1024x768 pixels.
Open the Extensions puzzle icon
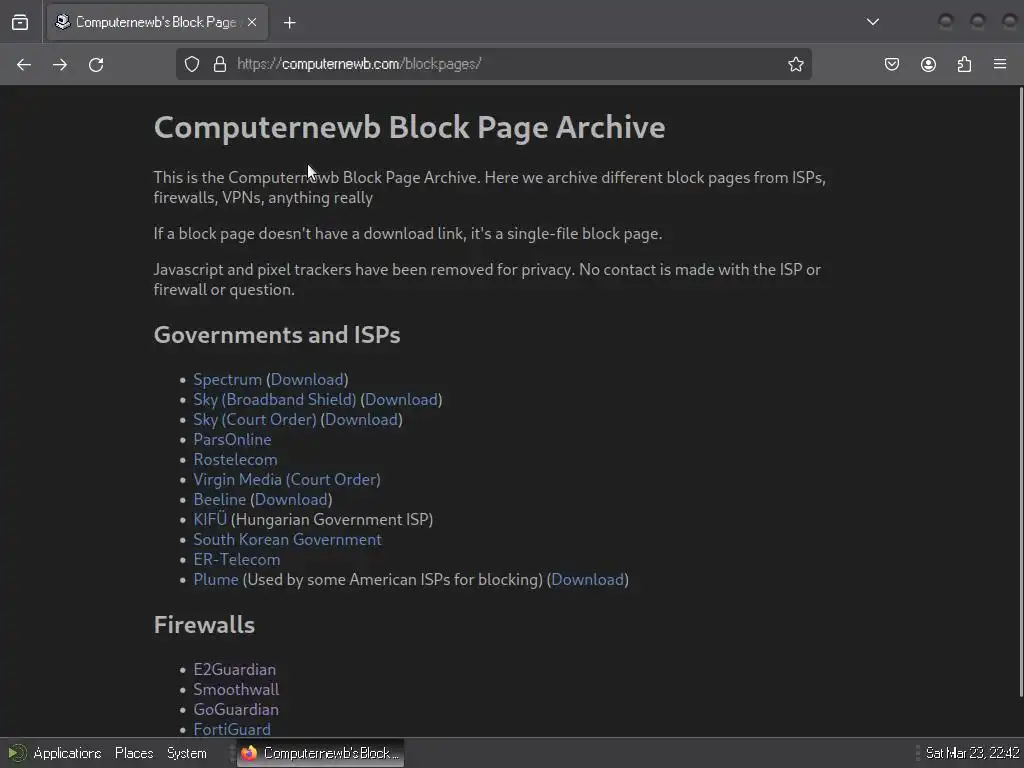tap(965, 64)
